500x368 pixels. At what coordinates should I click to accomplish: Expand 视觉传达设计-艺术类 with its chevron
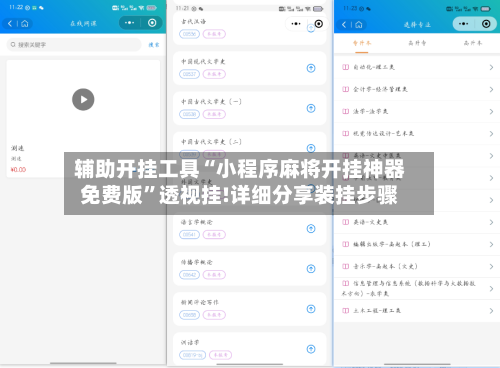(491, 134)
